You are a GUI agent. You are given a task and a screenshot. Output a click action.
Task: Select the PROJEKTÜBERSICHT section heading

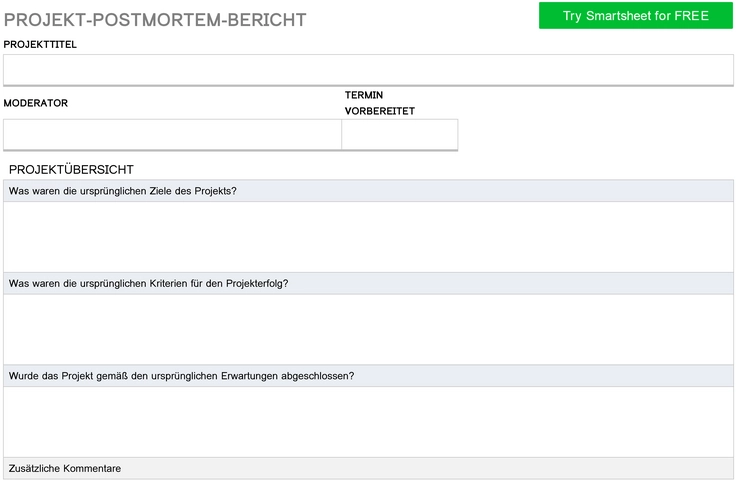(x=71, y=169)
